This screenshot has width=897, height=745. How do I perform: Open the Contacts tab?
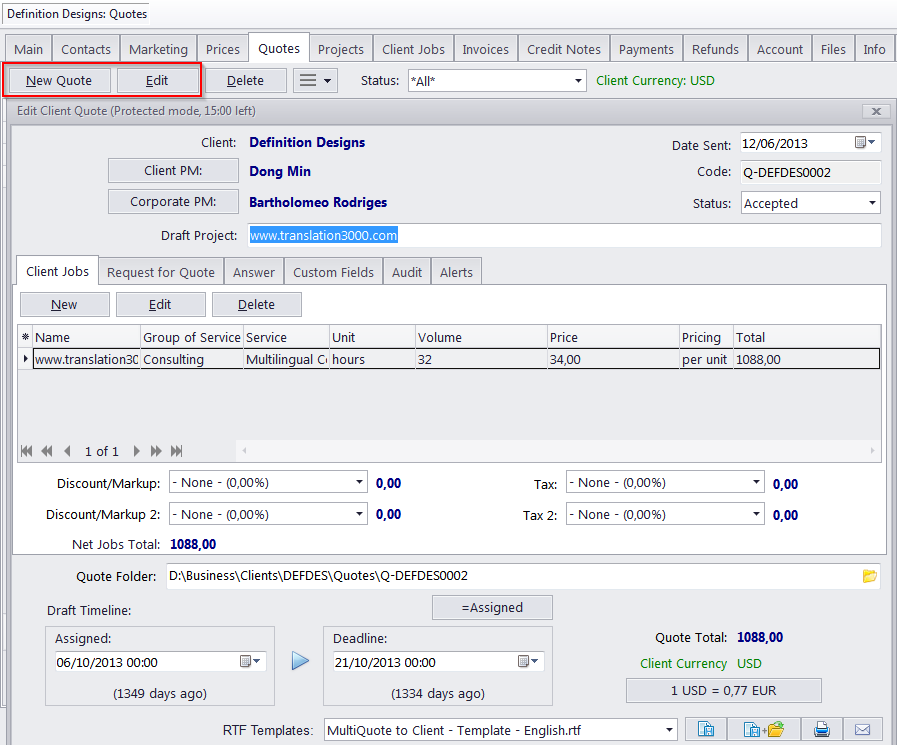point(86,49)
